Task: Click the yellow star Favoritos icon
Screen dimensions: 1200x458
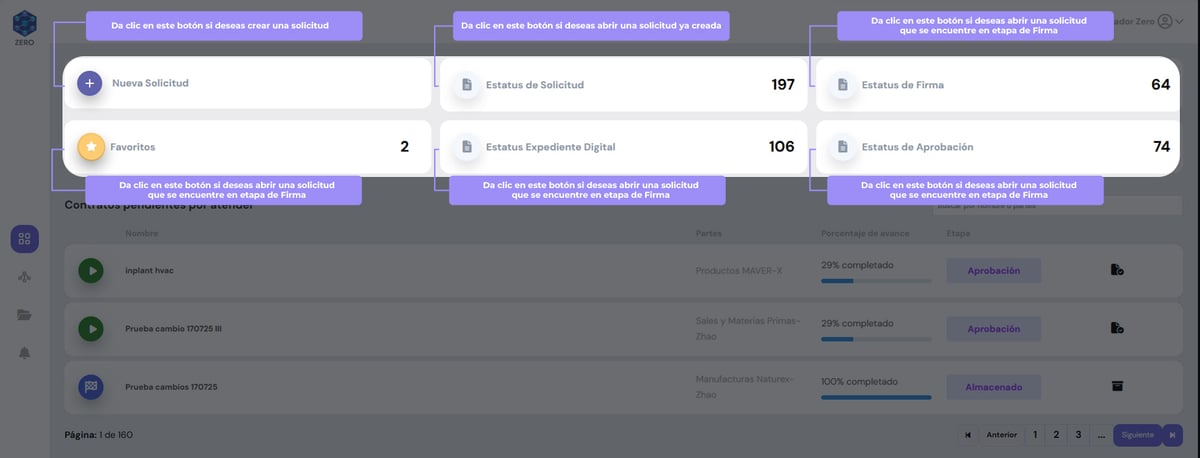Action: [x=91, y=147]
